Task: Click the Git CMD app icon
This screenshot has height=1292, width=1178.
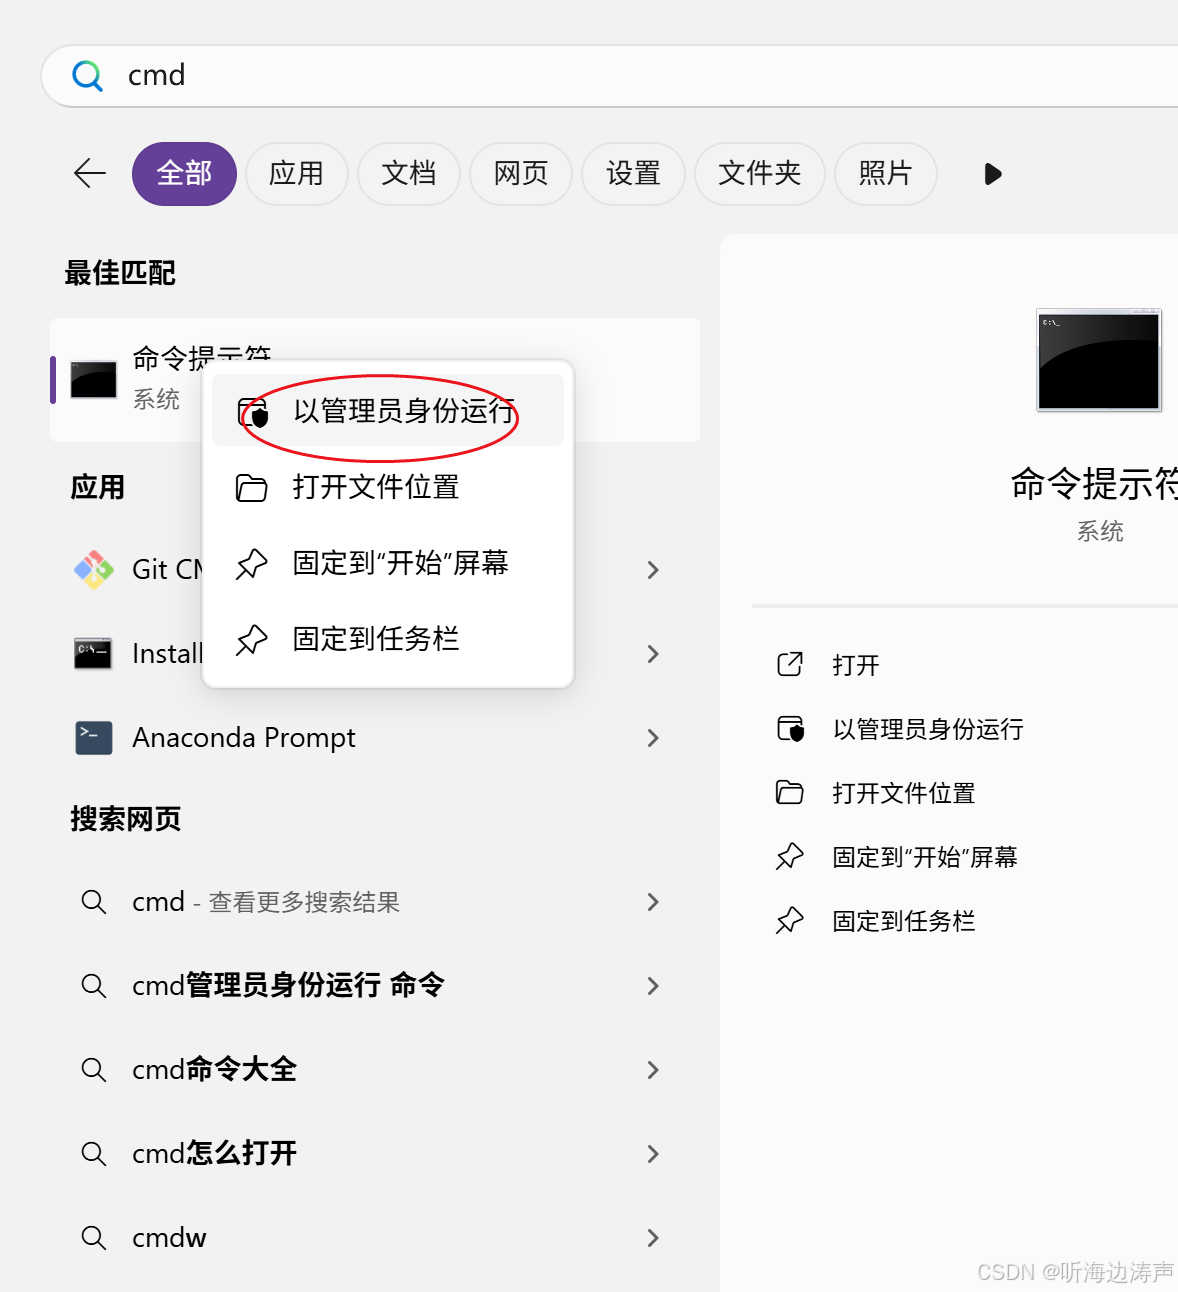Action: click(94, 570)
